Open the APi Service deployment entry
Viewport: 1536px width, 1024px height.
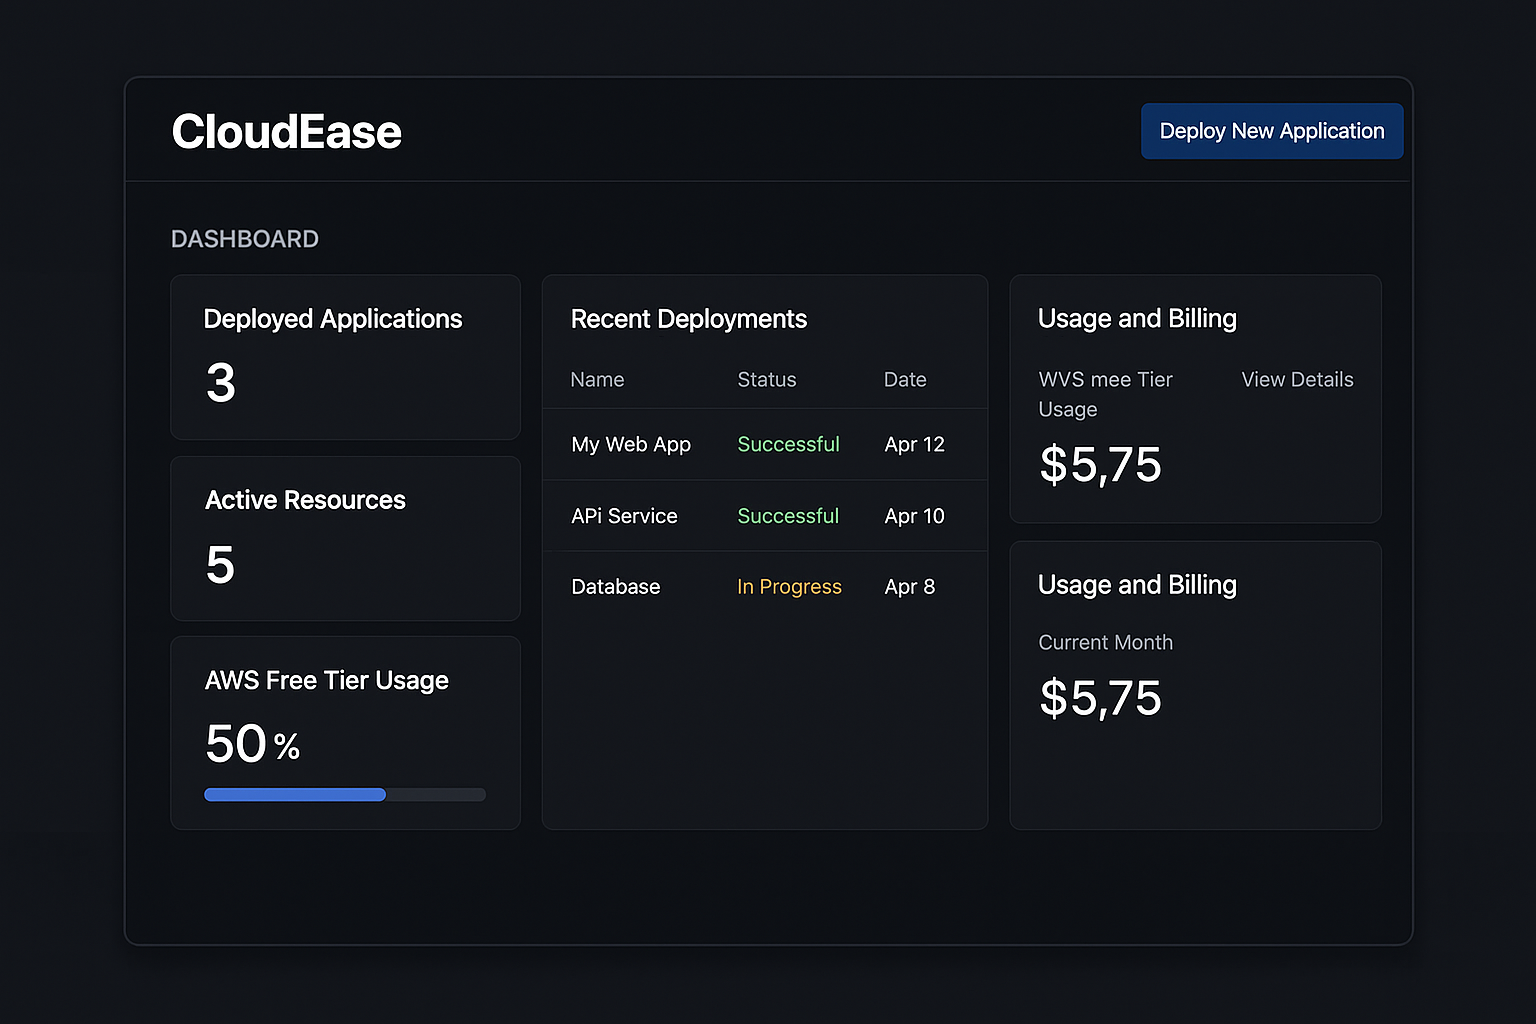click(624, 516)
